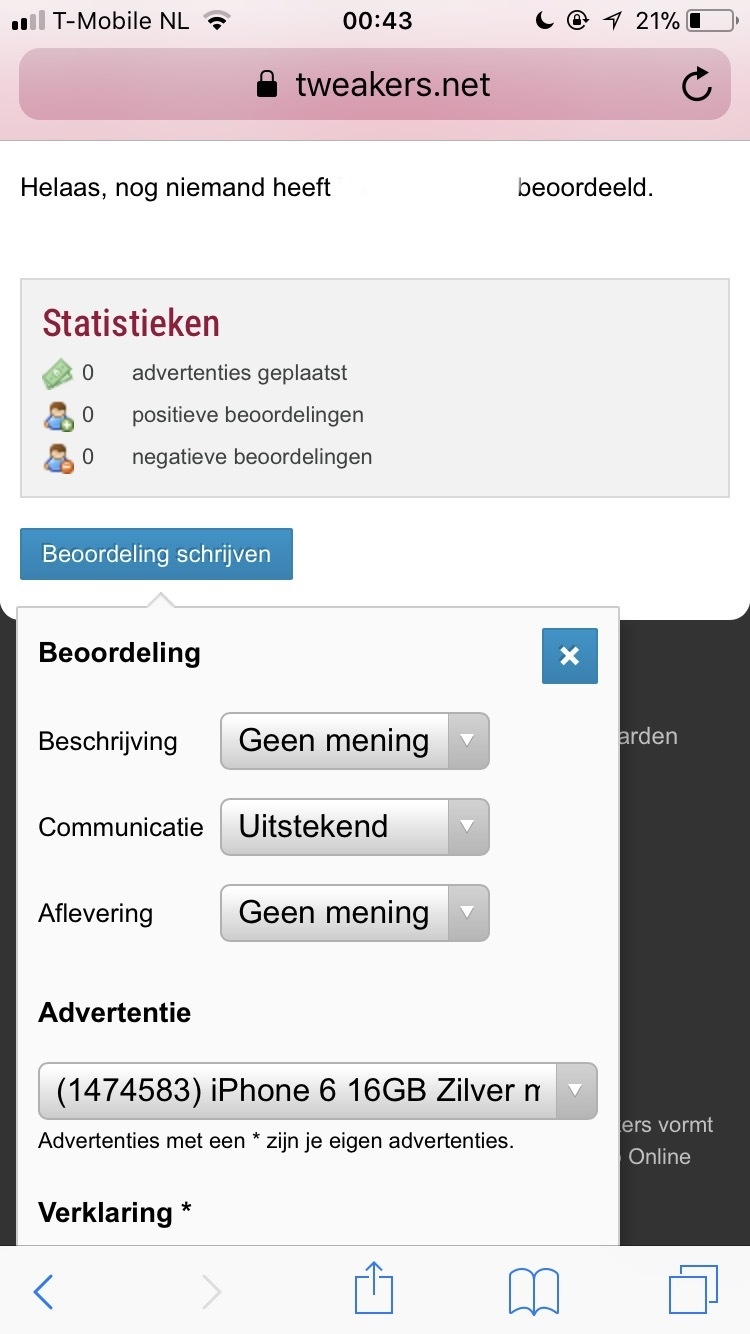Tap the Safari back arrow
The height and width of the screenshot is (1334, 750).
(43, 1291)
